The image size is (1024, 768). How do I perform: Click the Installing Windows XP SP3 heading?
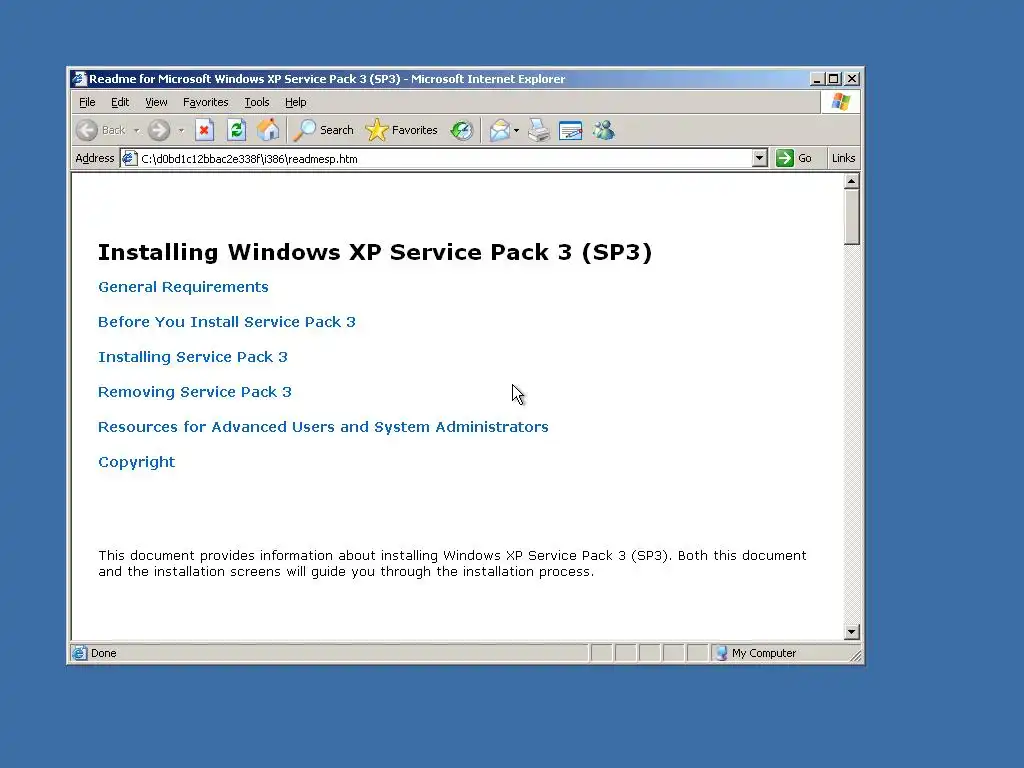pos(375,252)
